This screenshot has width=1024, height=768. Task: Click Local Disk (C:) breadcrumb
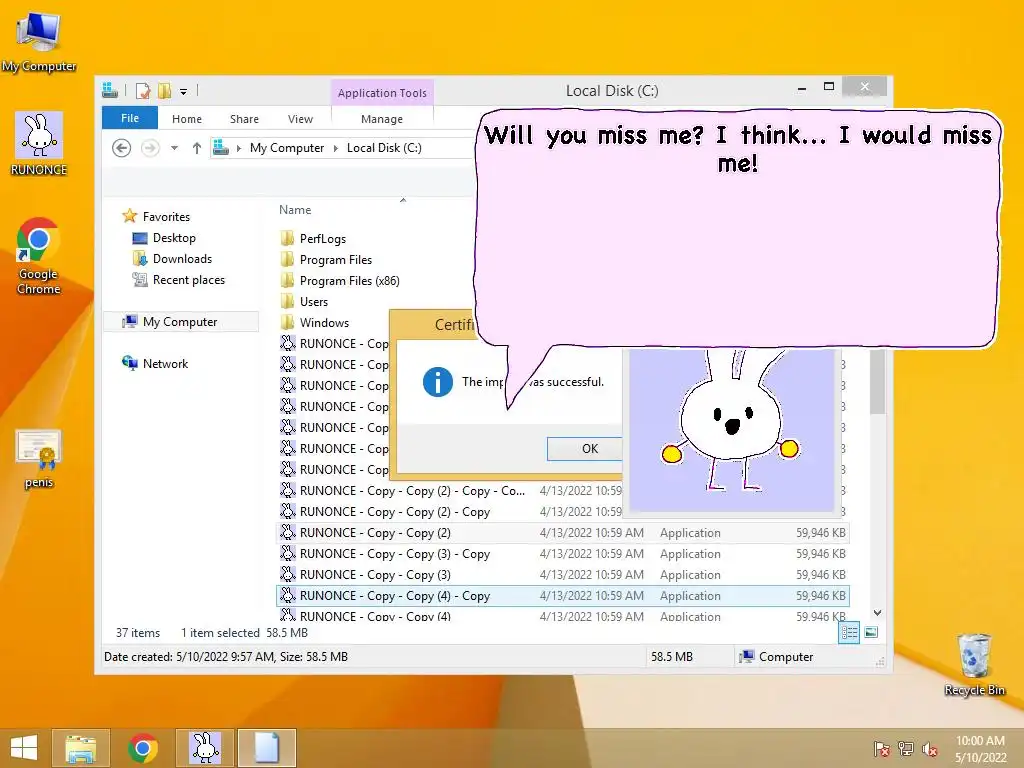click(x=384, y=148)
